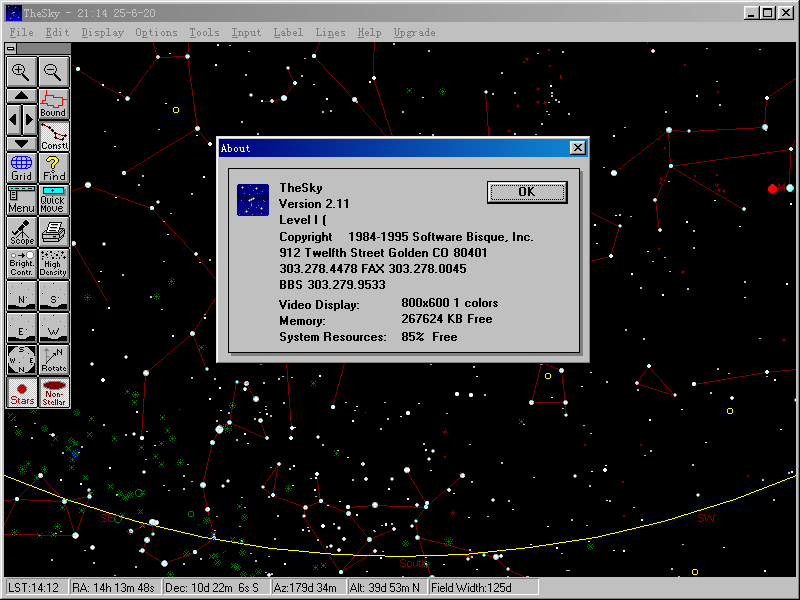Click the 267624 KB Free memory value
The image size is (800, 600).
[447, 319]
